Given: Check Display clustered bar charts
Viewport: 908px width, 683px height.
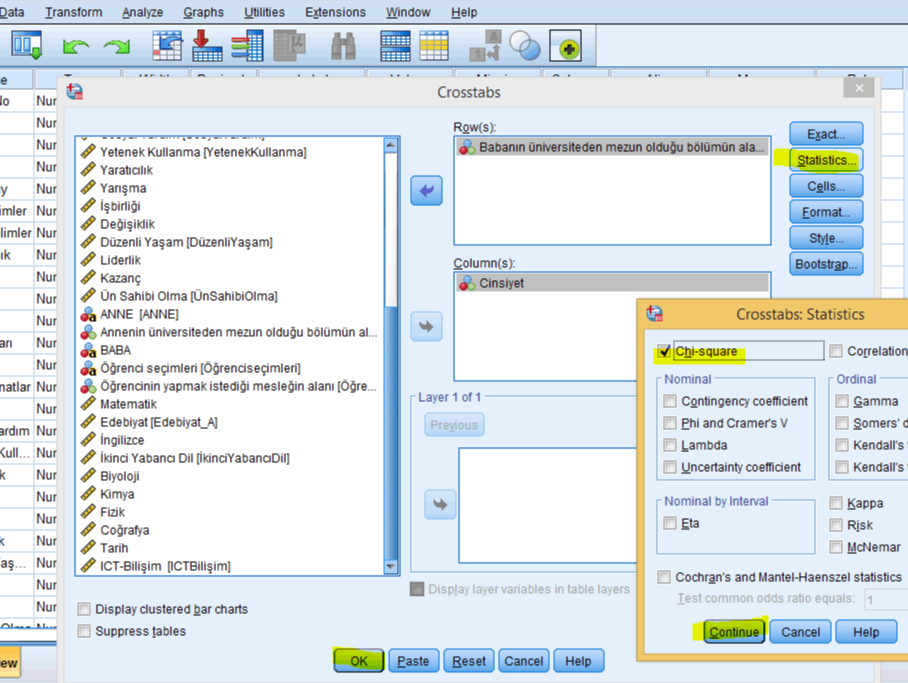Looking at the screenshot, I should pos(85,609).
